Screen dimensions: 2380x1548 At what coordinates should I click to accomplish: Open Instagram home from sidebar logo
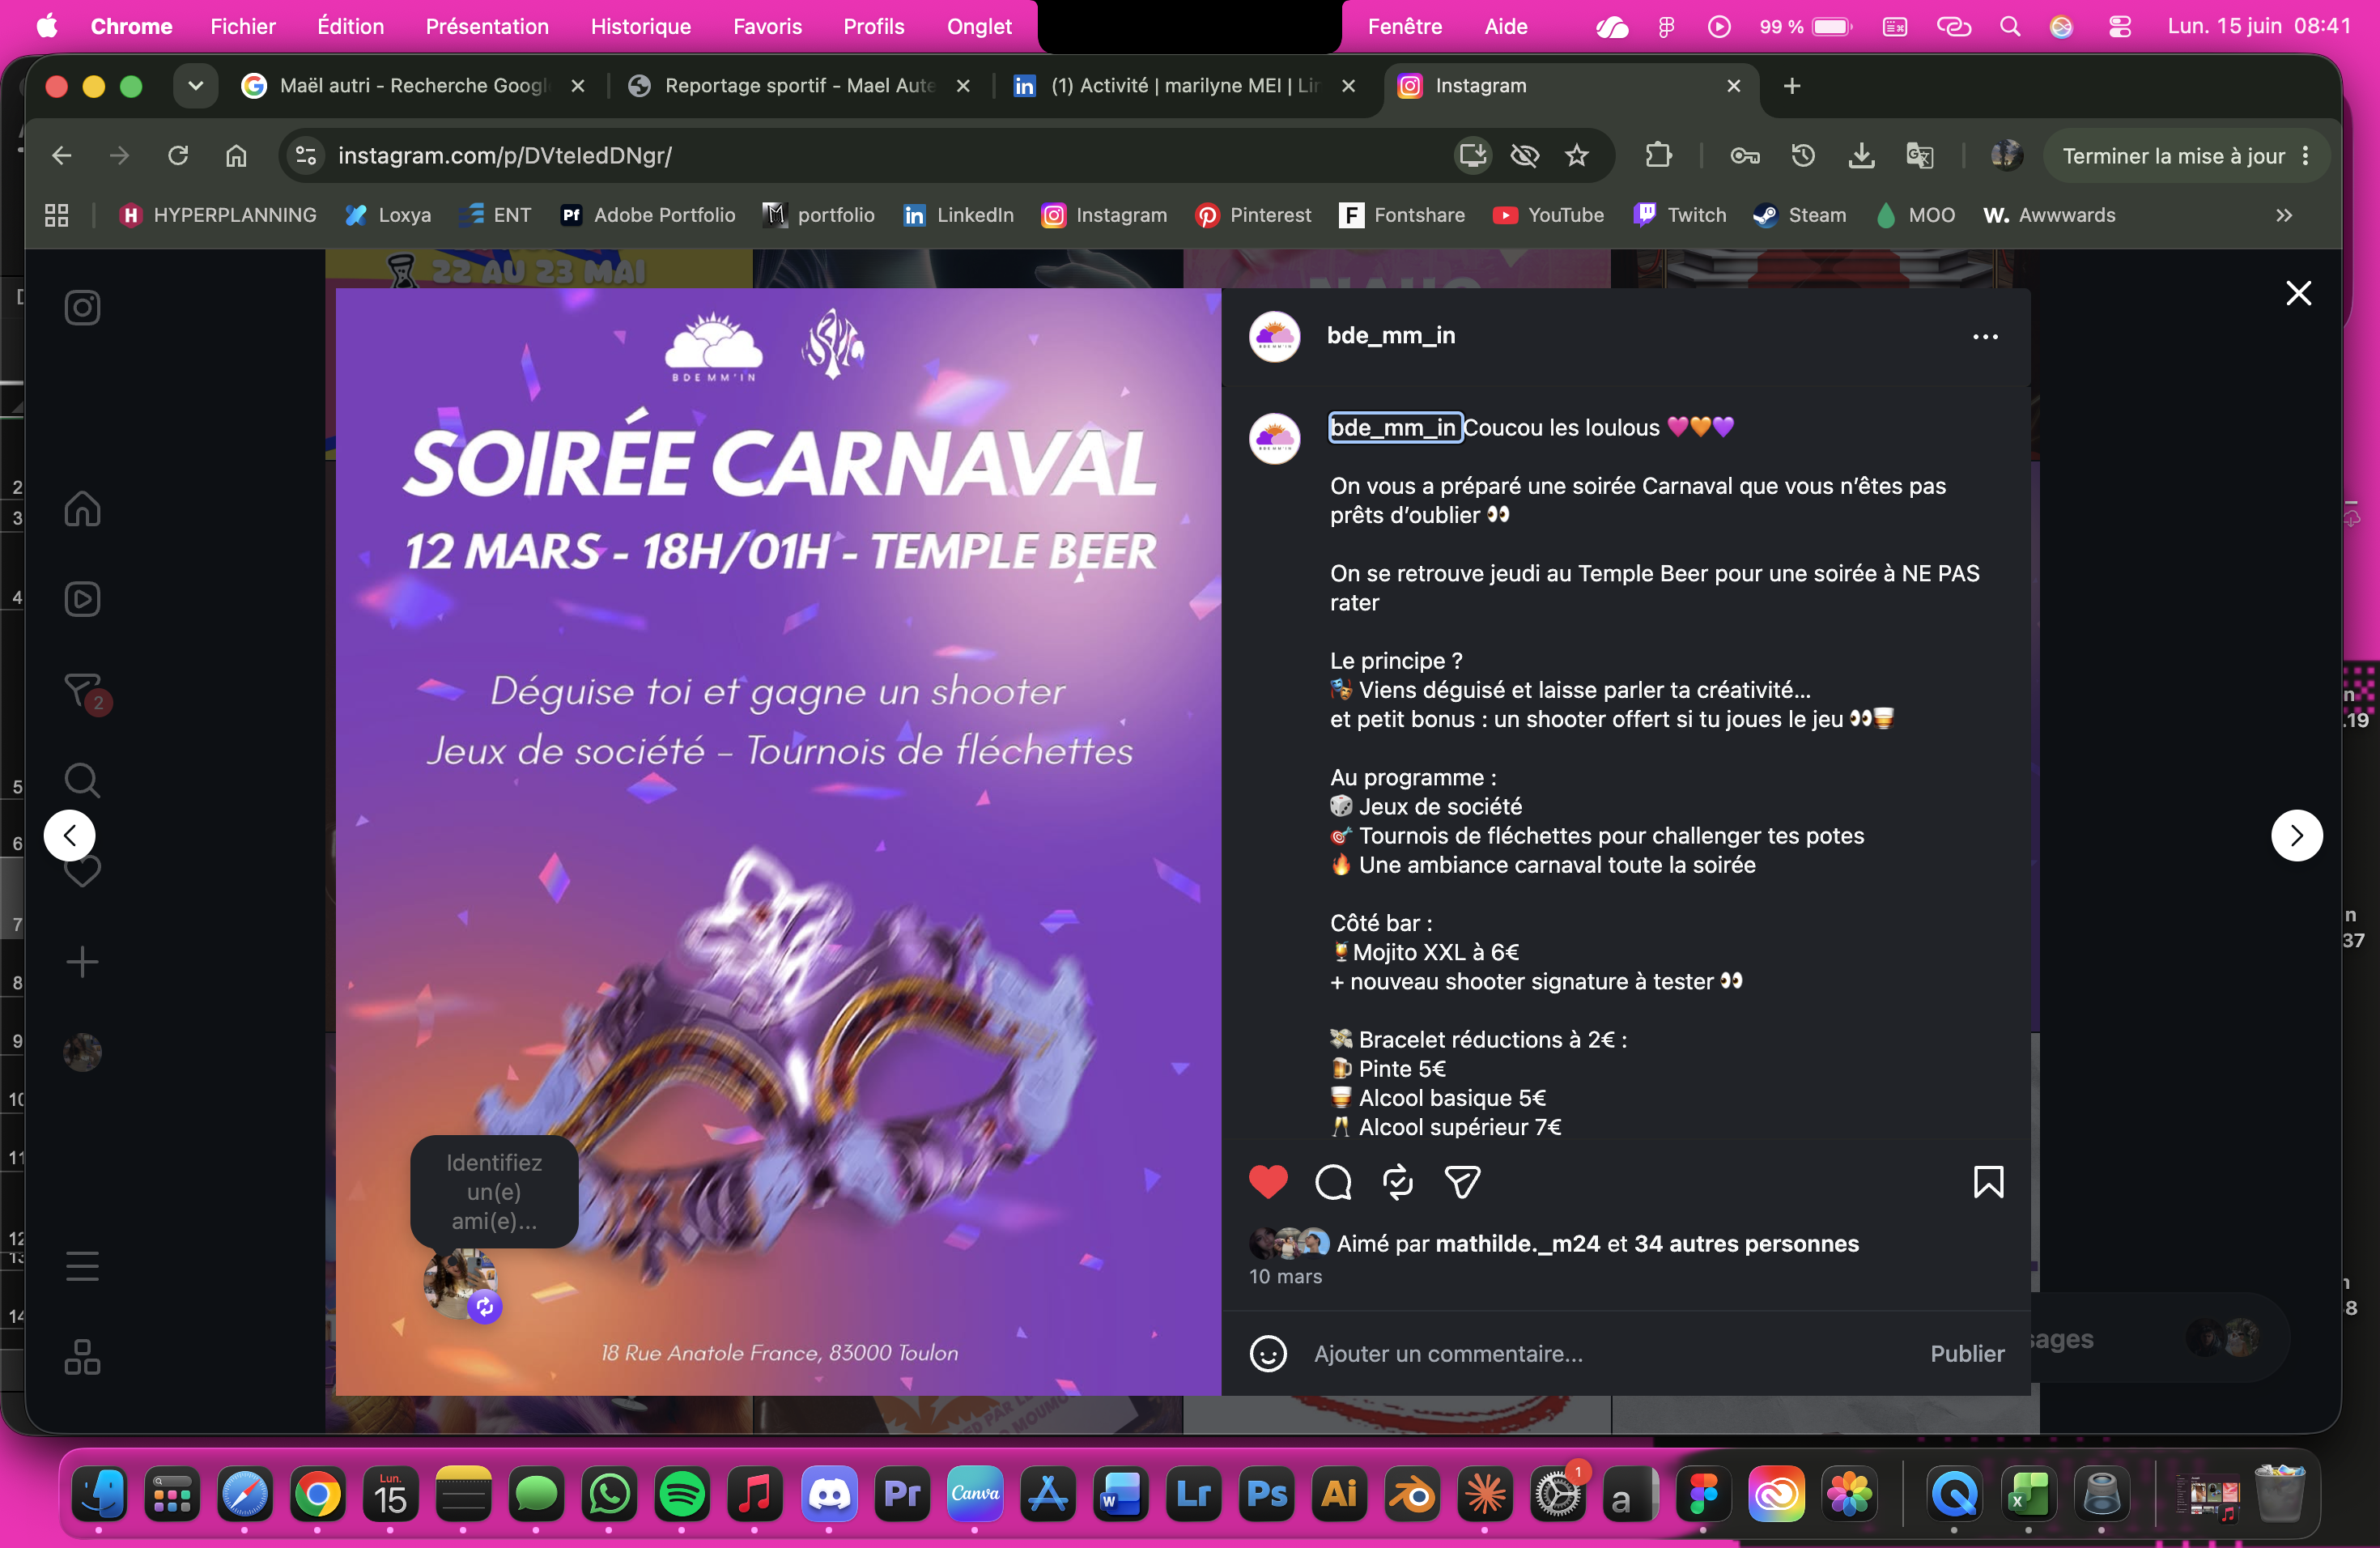coord(82,307)
